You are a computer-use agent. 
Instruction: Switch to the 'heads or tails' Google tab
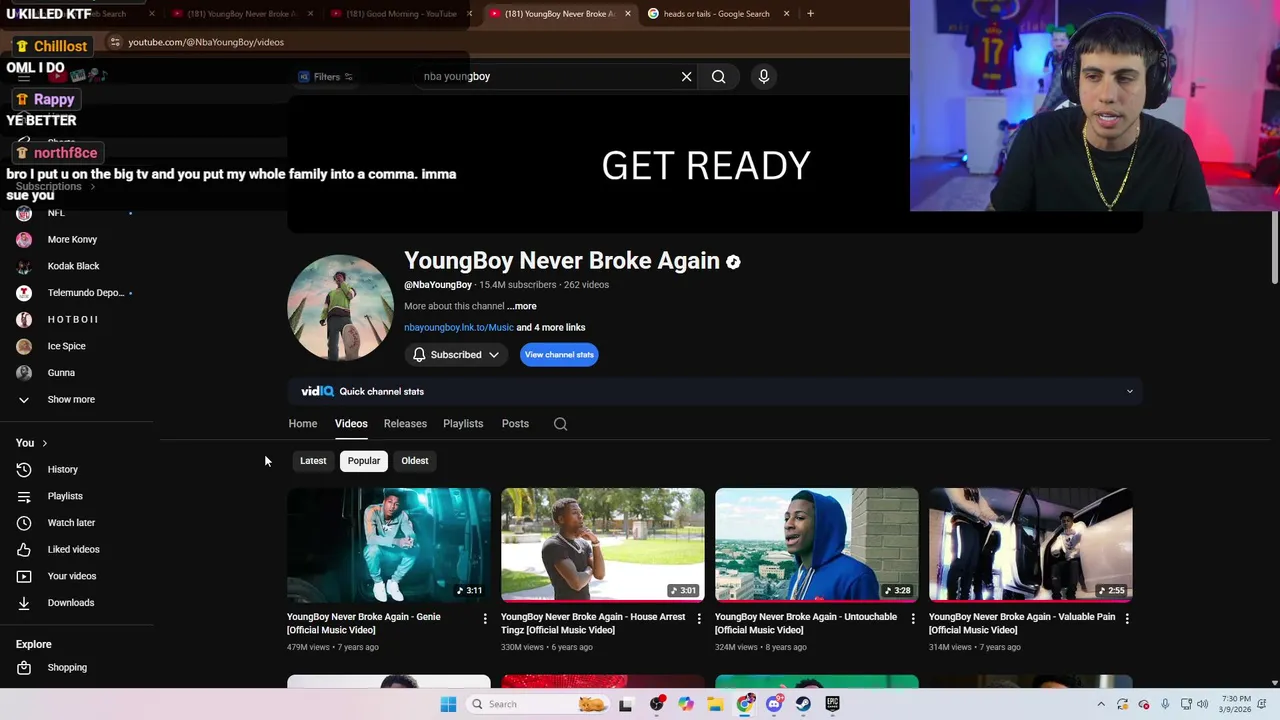coord(716,14)
